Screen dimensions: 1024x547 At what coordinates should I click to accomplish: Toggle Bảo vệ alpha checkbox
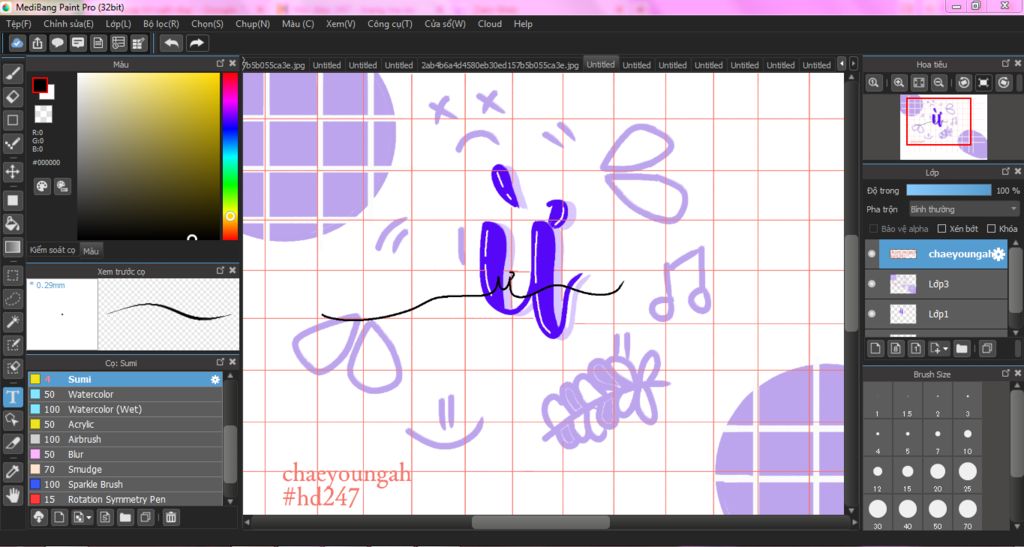point(874,228)
